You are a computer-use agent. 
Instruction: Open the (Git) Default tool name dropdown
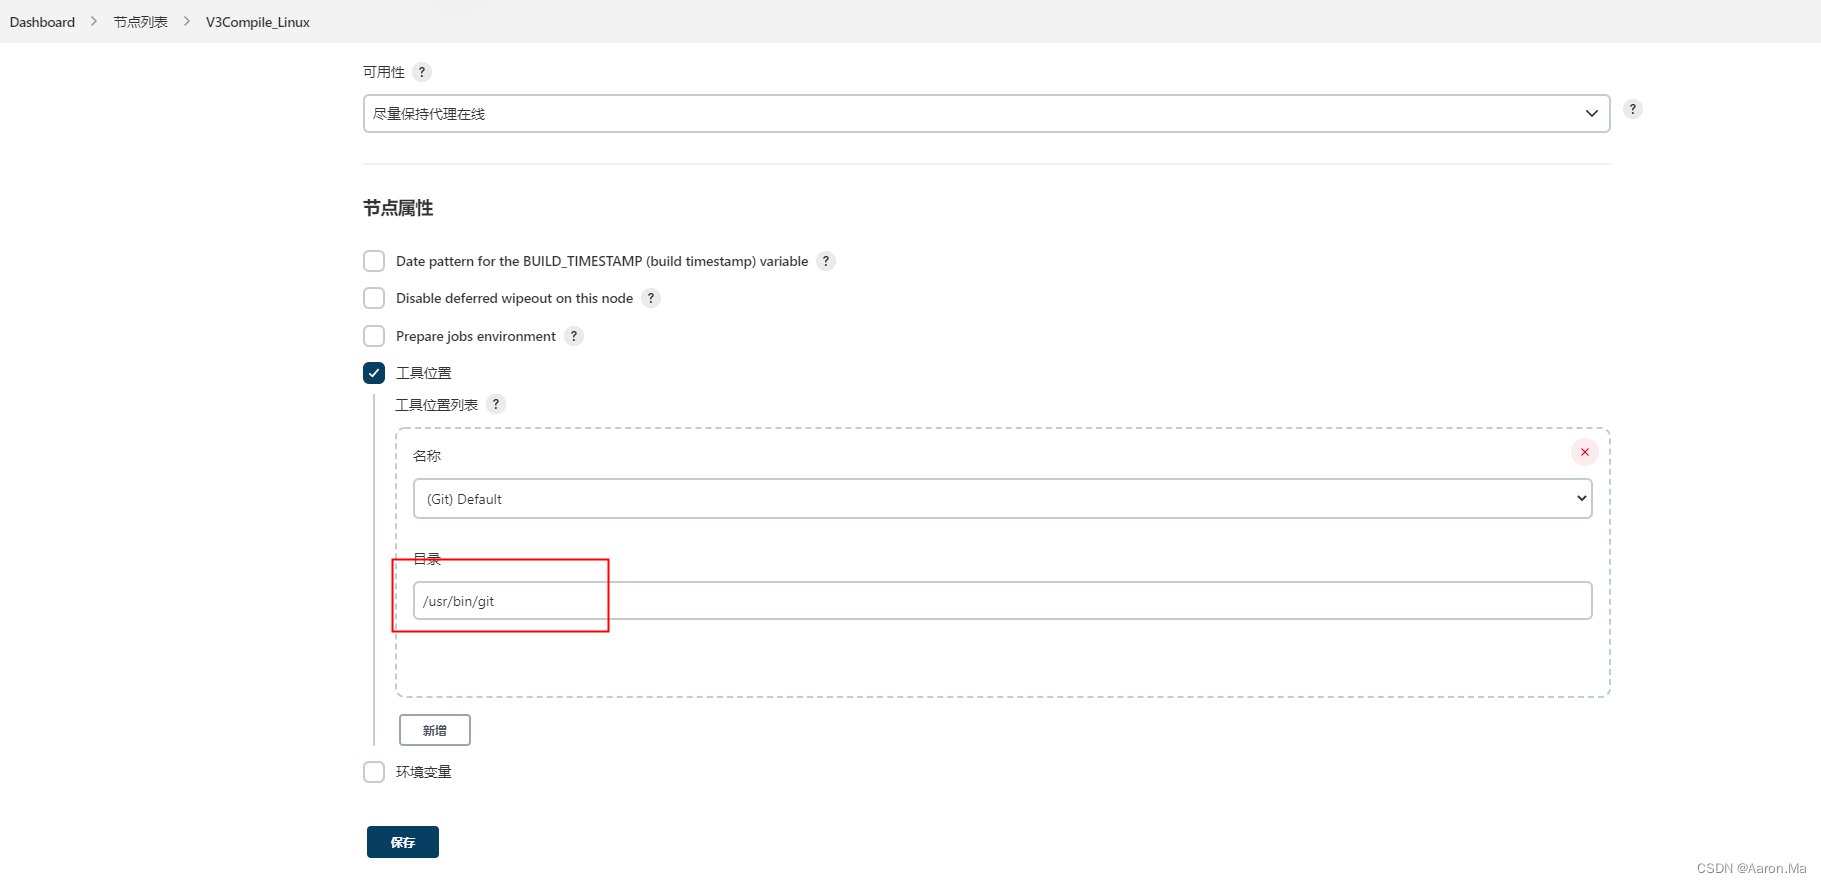1002,499
